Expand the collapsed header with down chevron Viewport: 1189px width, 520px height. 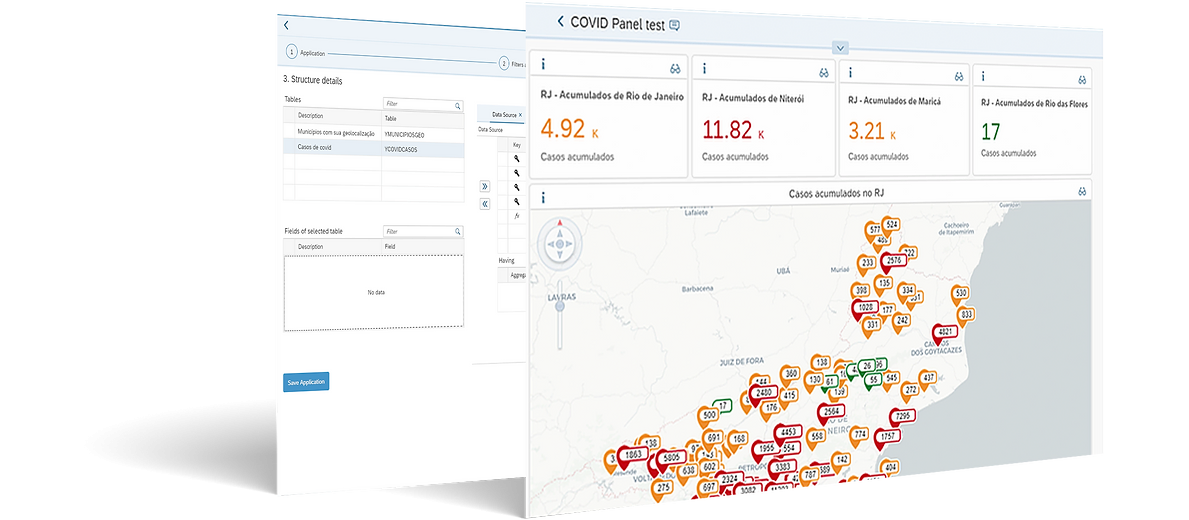tap(840, 48)
